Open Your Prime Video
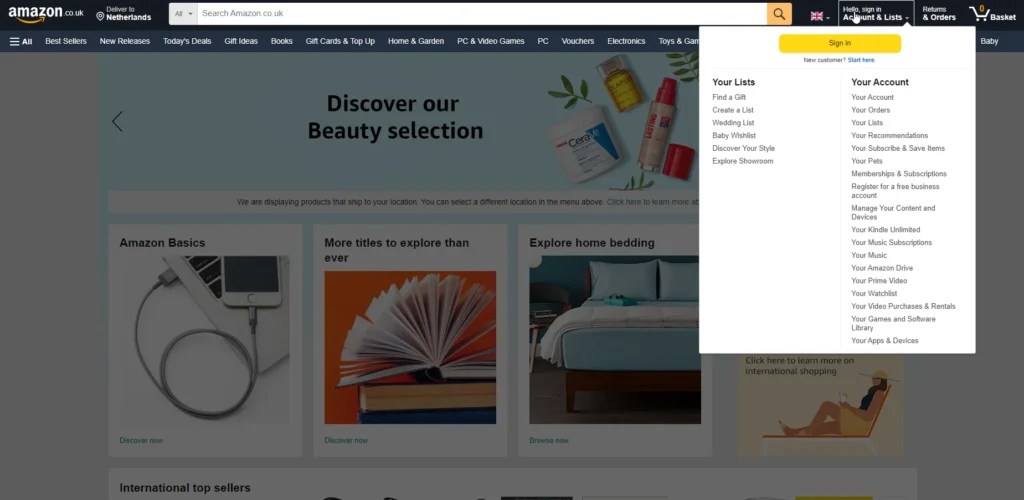The height and width of the screenshot is (500, 1024). point(879,281)
